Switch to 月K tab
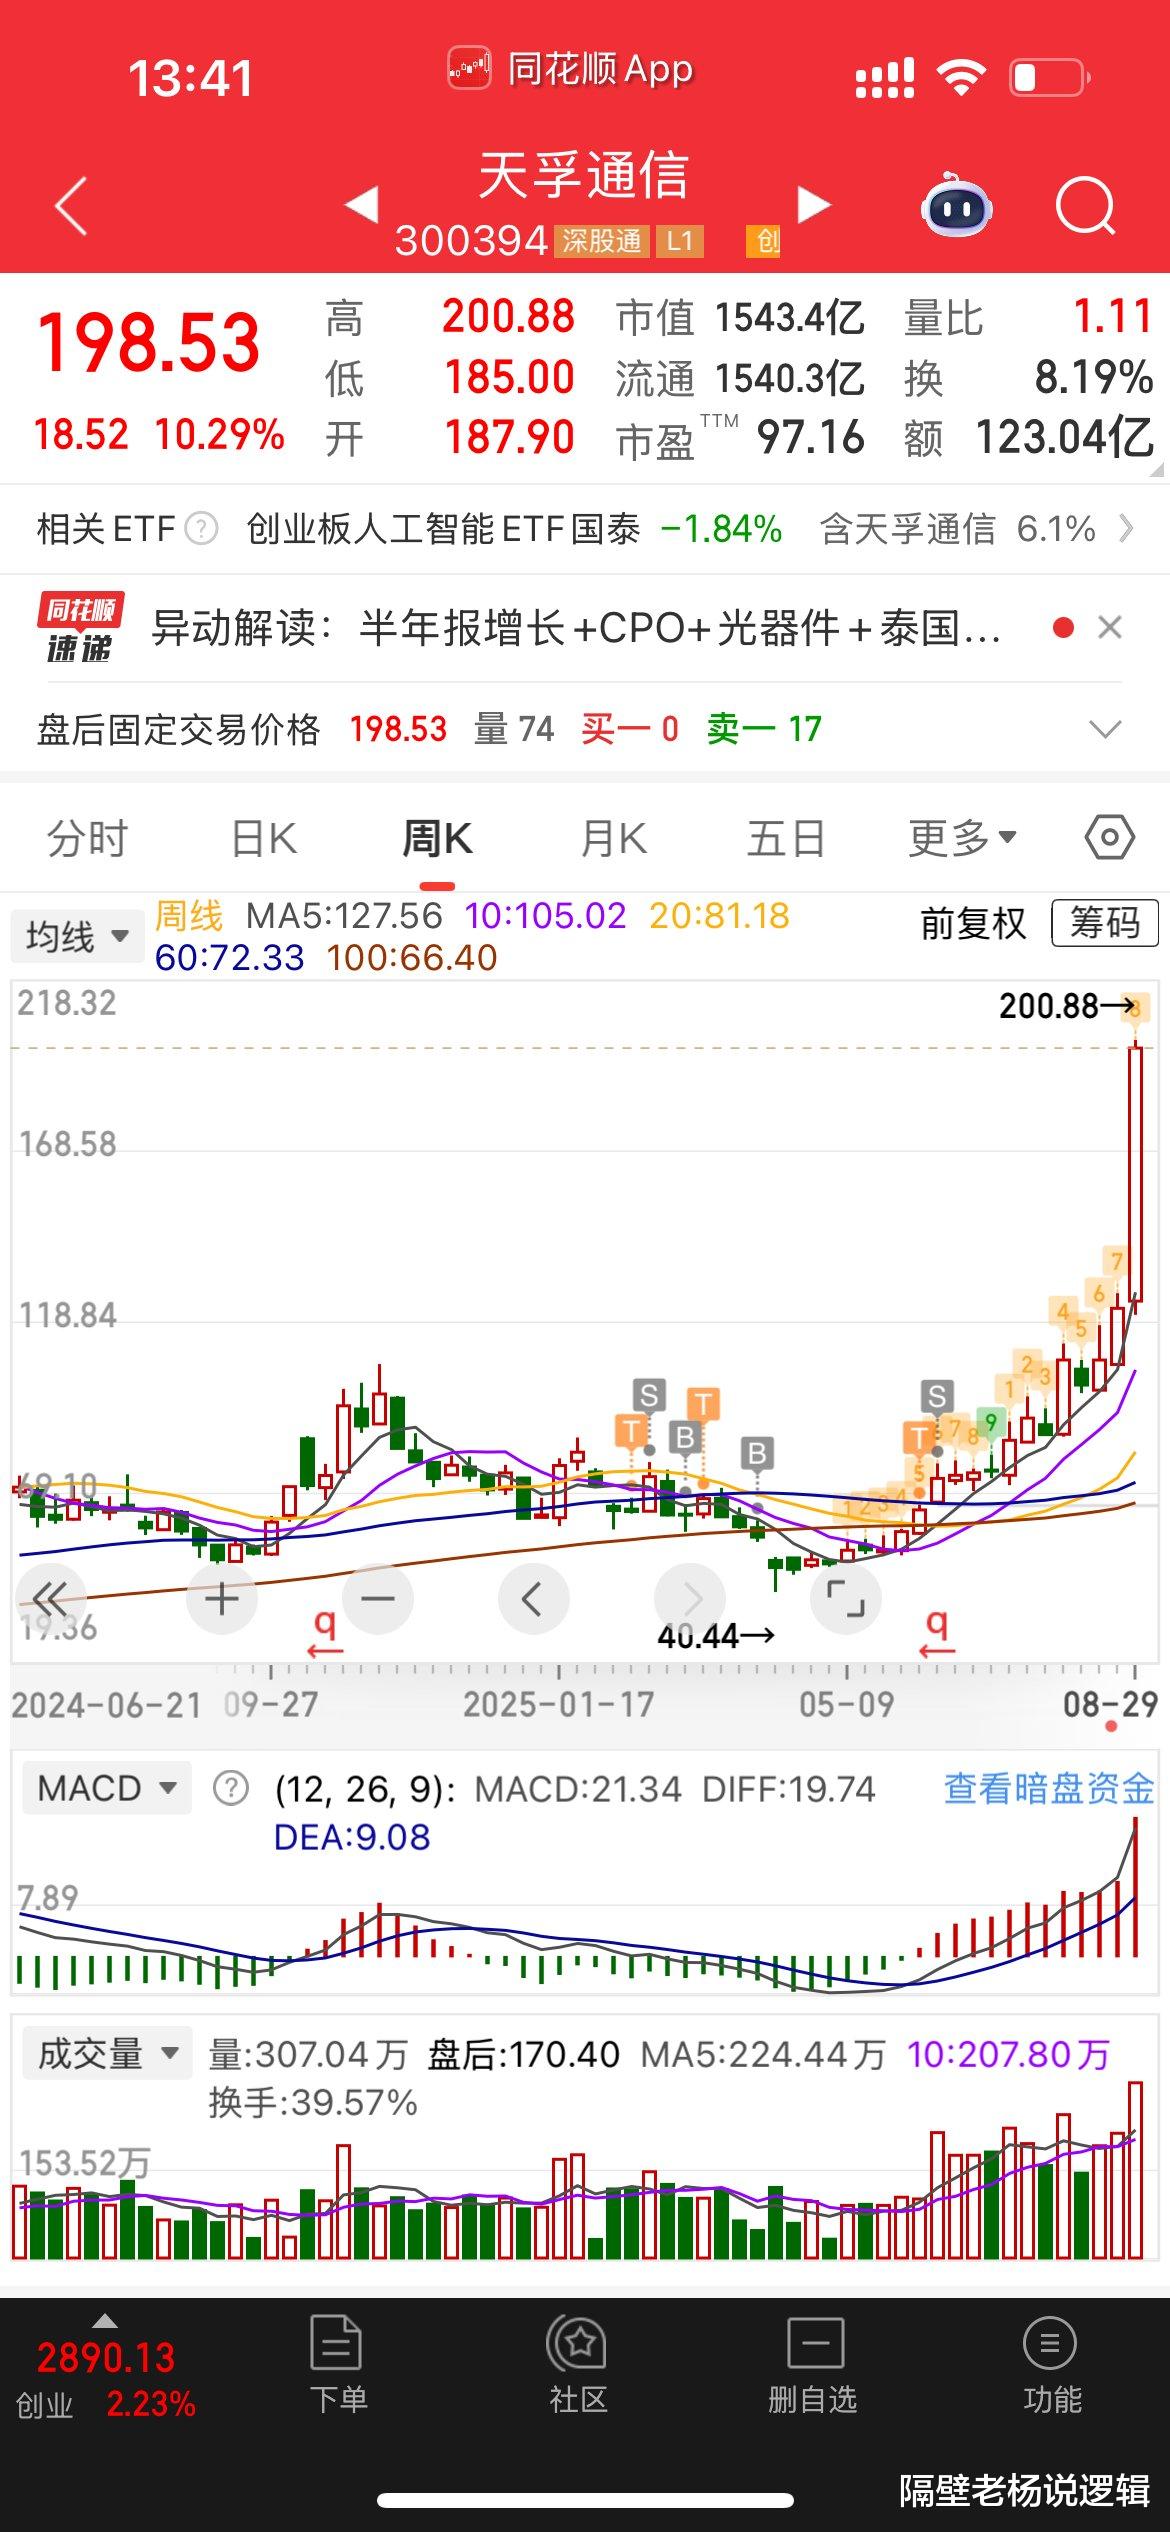The width and height of the screenshot is (1170, 2532). [614, 838]
